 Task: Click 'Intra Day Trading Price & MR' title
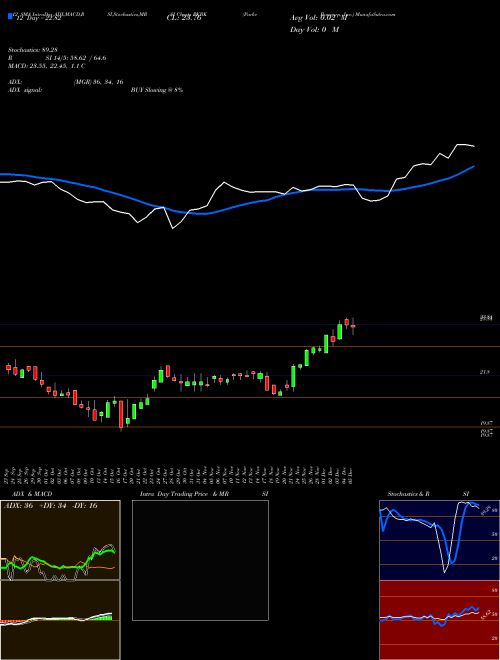[x=184, y=494]
